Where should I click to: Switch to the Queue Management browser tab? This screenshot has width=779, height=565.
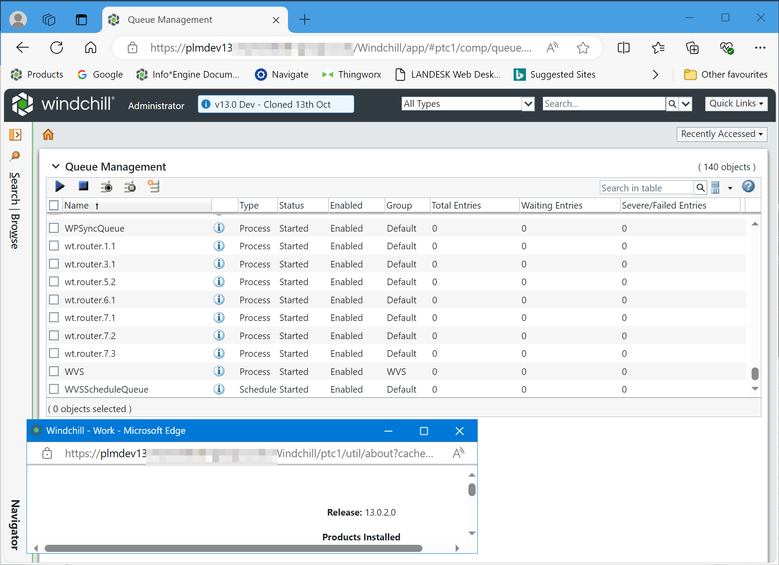coord(186,19)
